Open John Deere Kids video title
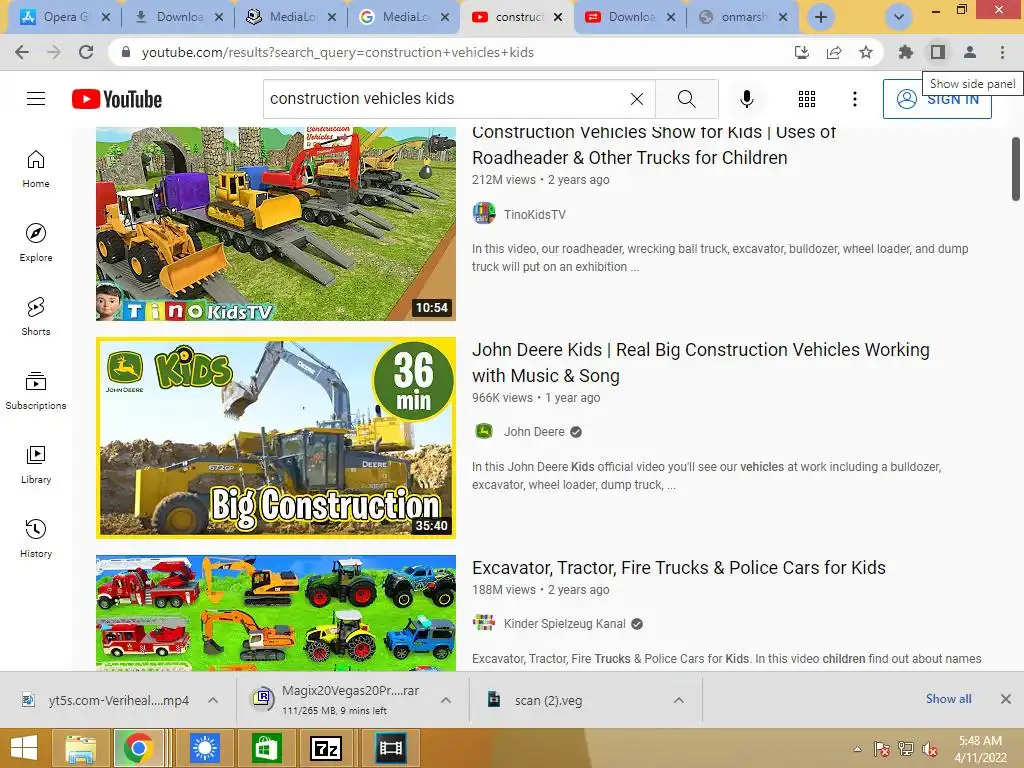1024x768 pixels. click(701, 362)
